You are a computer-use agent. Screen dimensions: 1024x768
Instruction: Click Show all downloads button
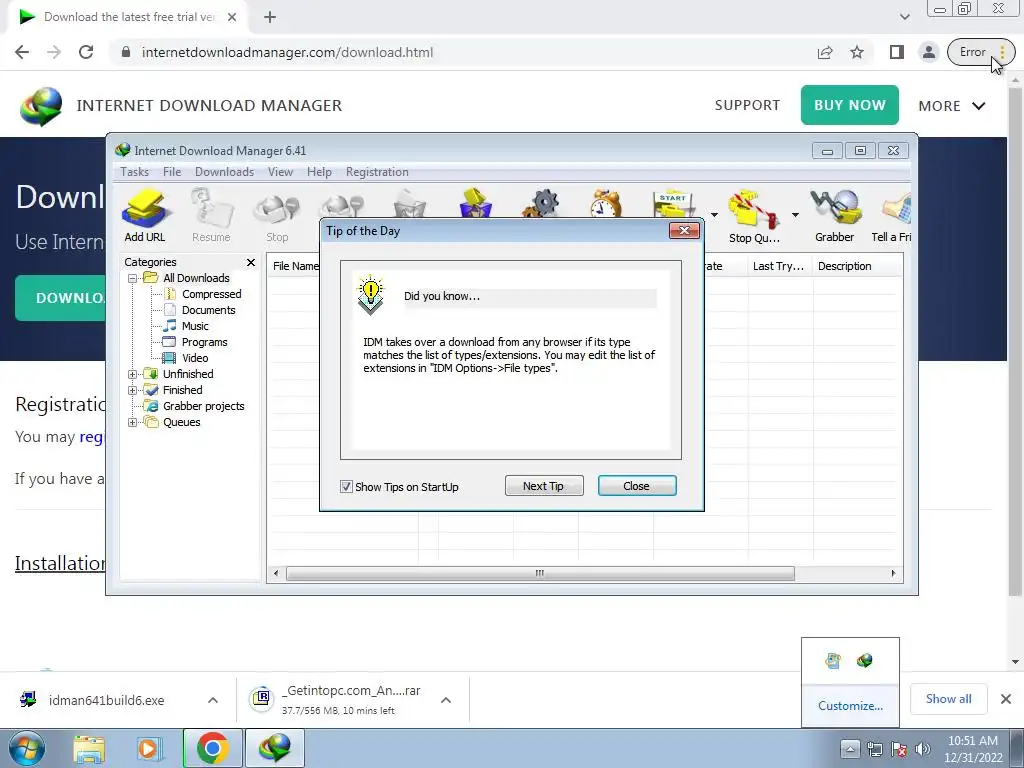948,699
